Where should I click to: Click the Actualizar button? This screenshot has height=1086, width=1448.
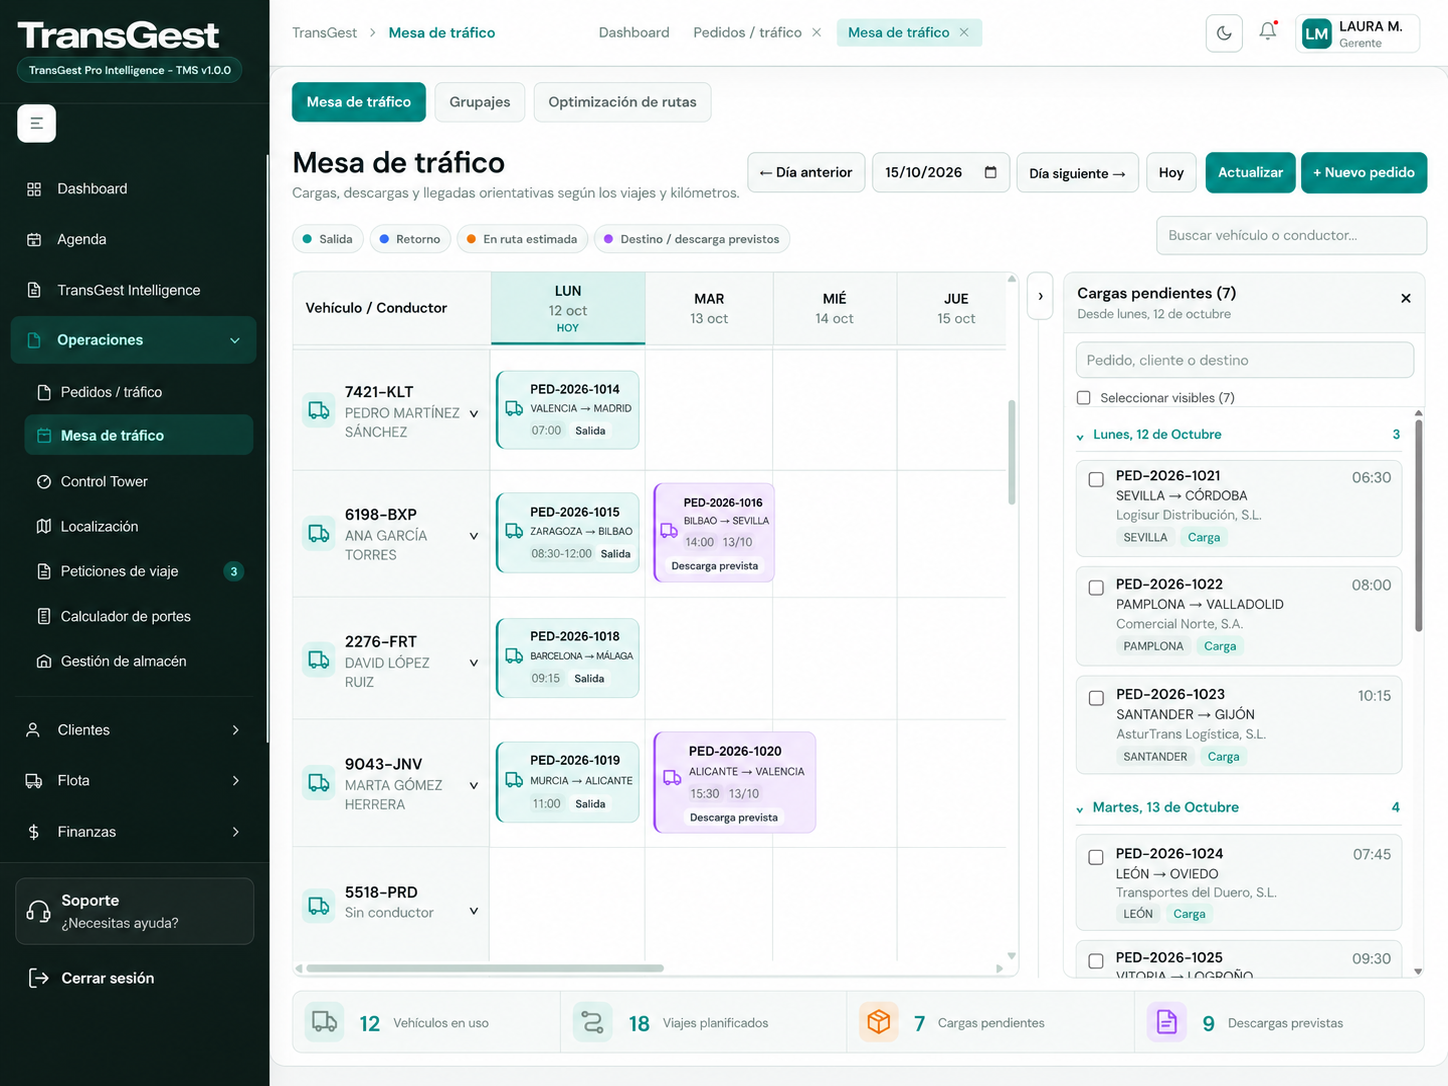click(x=1250, y=172)
